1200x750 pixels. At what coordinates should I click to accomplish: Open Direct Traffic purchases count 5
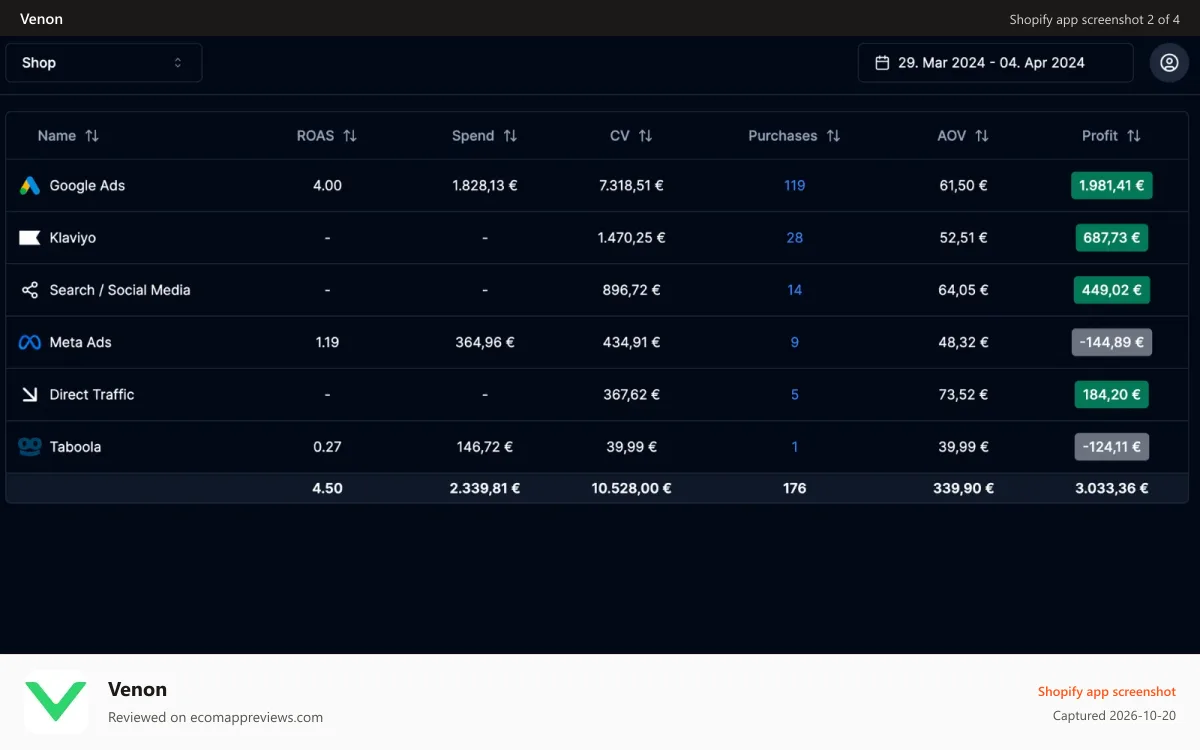pos(795,394)
